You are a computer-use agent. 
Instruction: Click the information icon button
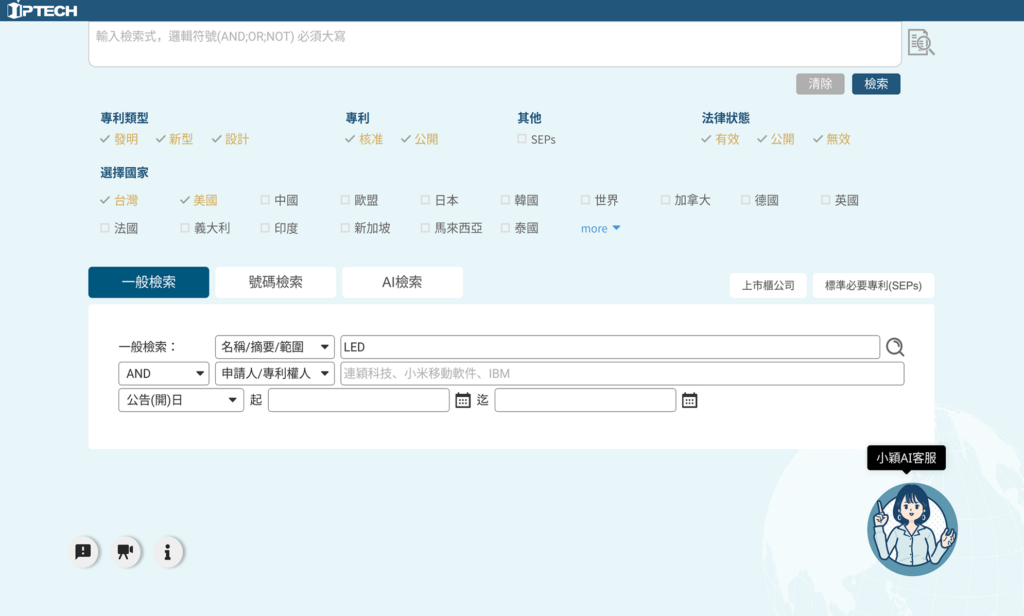[168, 551]
